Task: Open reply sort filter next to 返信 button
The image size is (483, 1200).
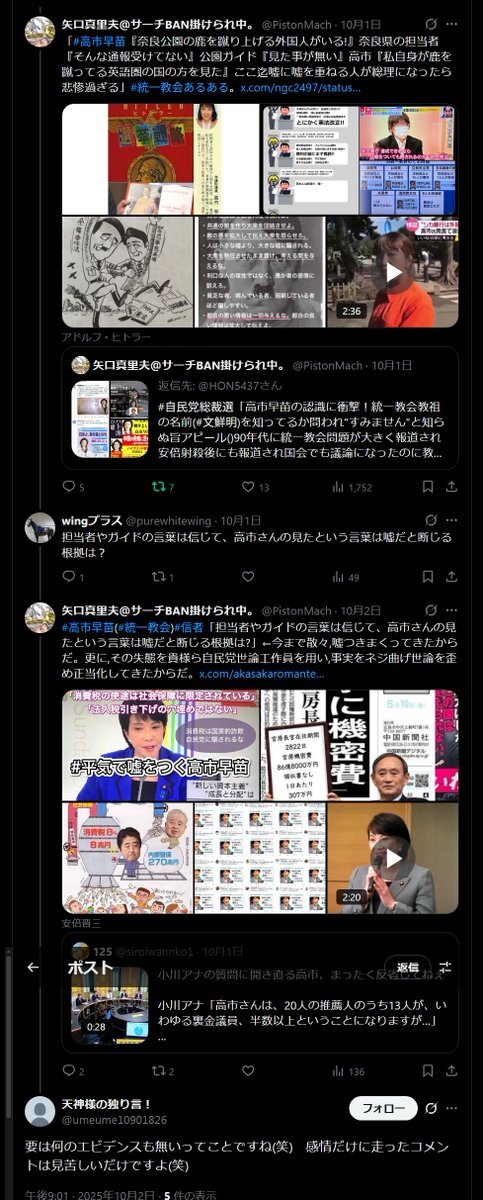Action: 446,967
